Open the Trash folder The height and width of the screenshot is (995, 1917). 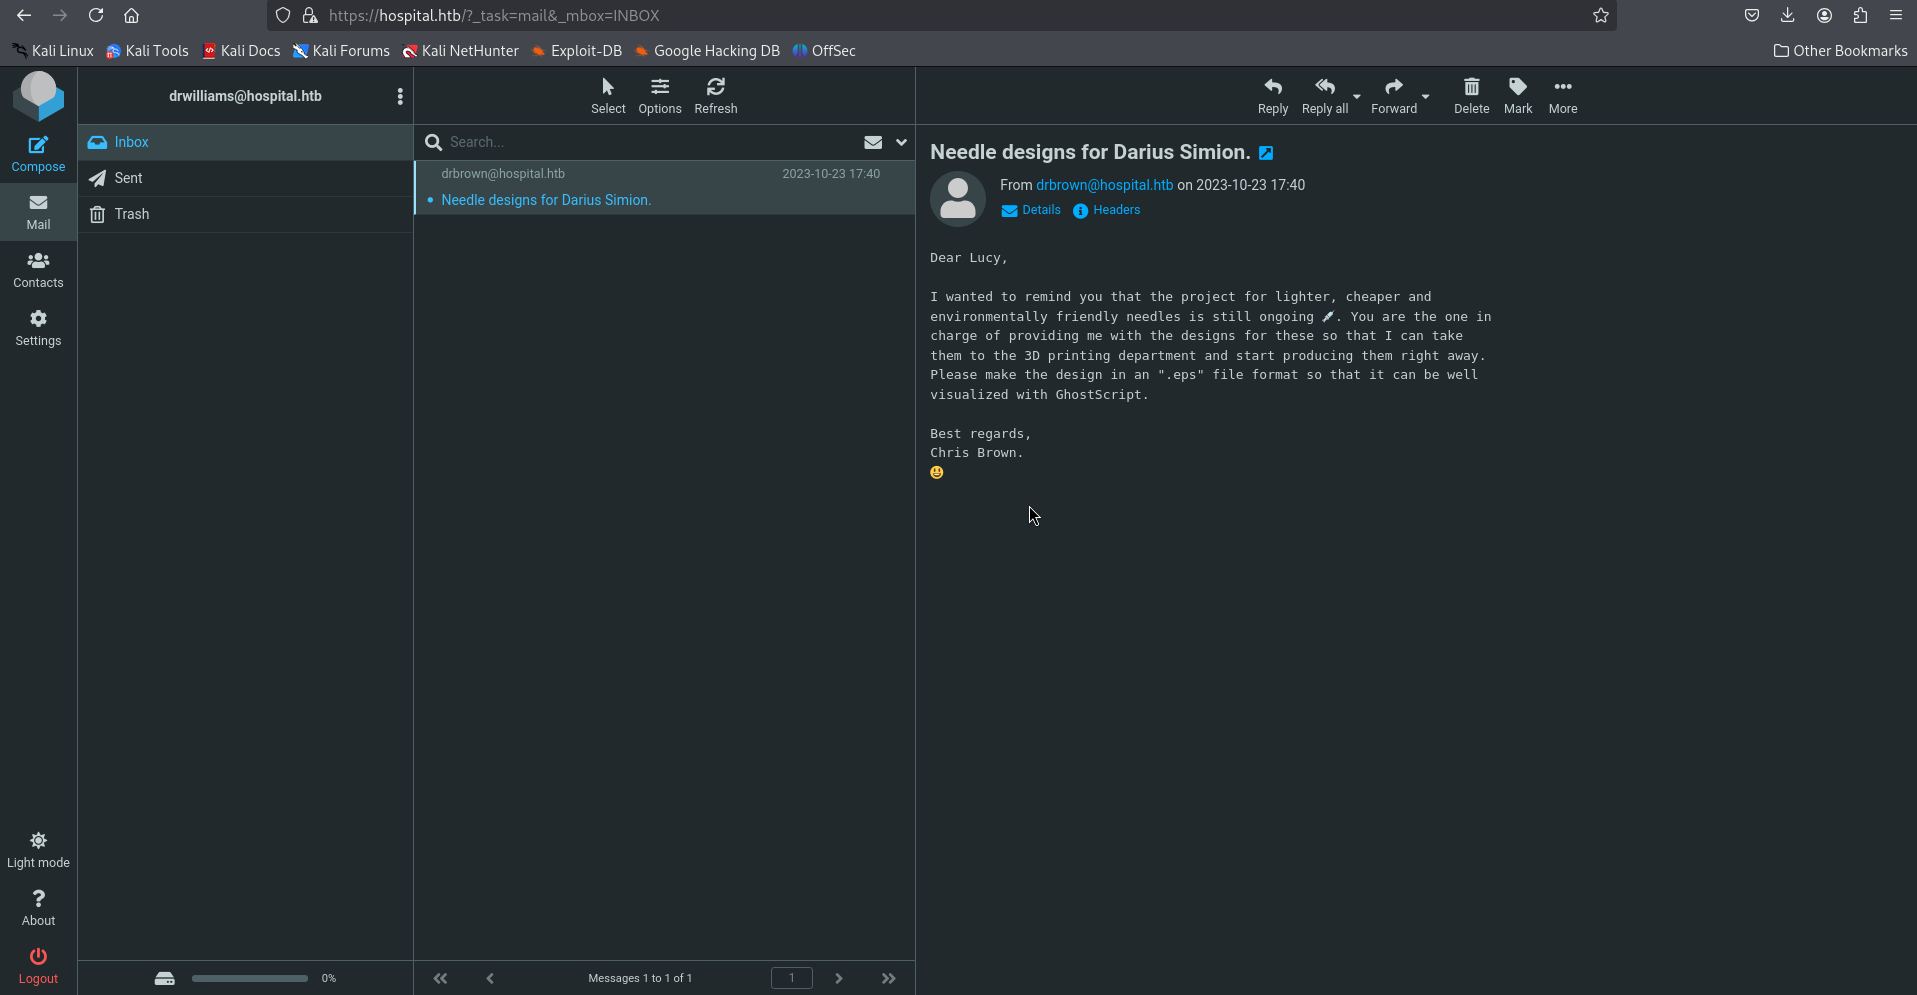pyautogui.click(x=131, y=214)
